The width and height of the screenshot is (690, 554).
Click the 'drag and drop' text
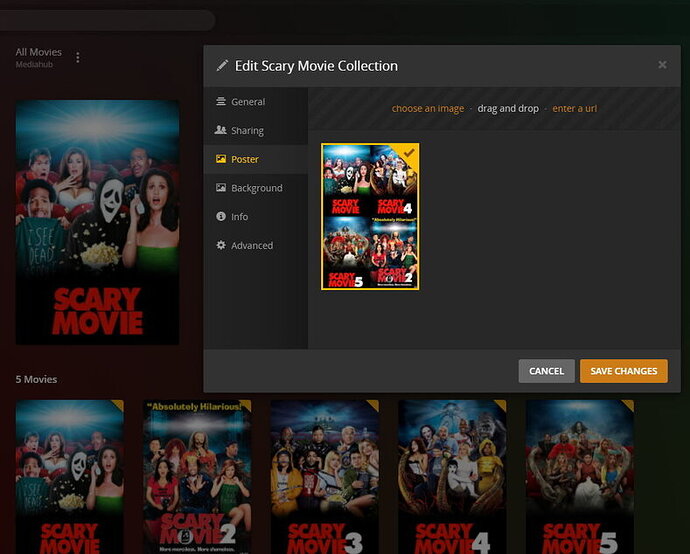(508, 109)
